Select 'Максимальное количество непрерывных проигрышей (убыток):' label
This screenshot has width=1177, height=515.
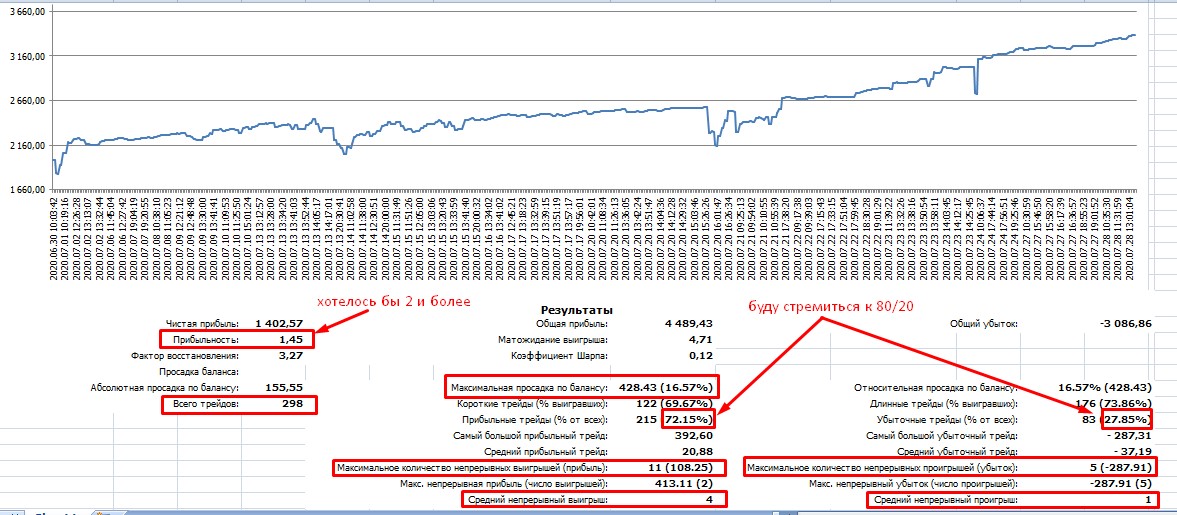coord(884,468)
